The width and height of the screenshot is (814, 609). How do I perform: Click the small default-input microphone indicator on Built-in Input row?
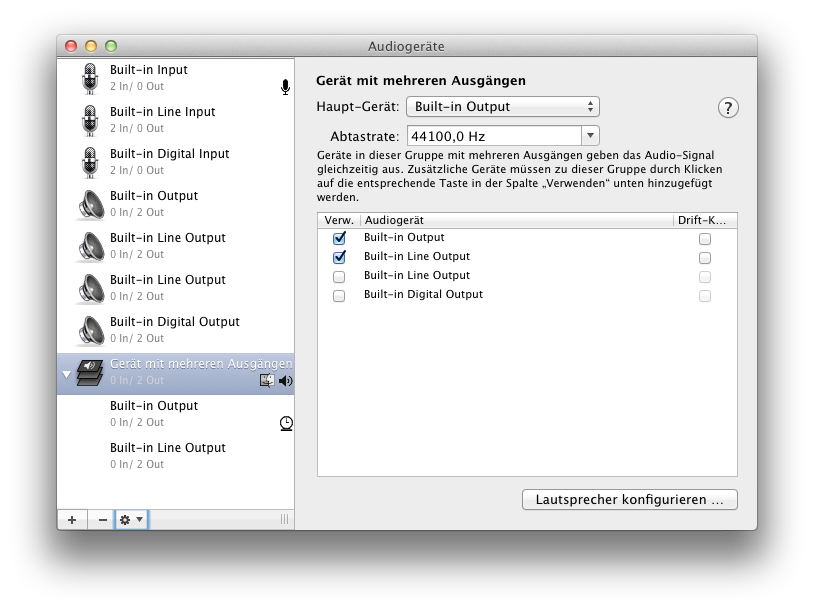[285, 87]
